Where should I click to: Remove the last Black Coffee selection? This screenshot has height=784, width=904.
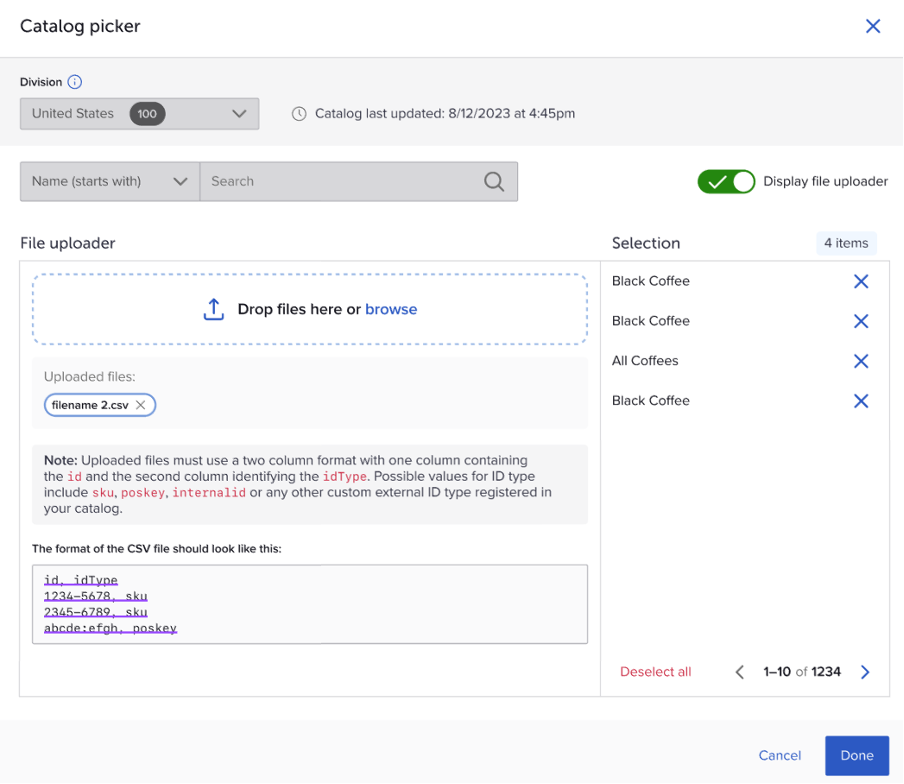860,401
